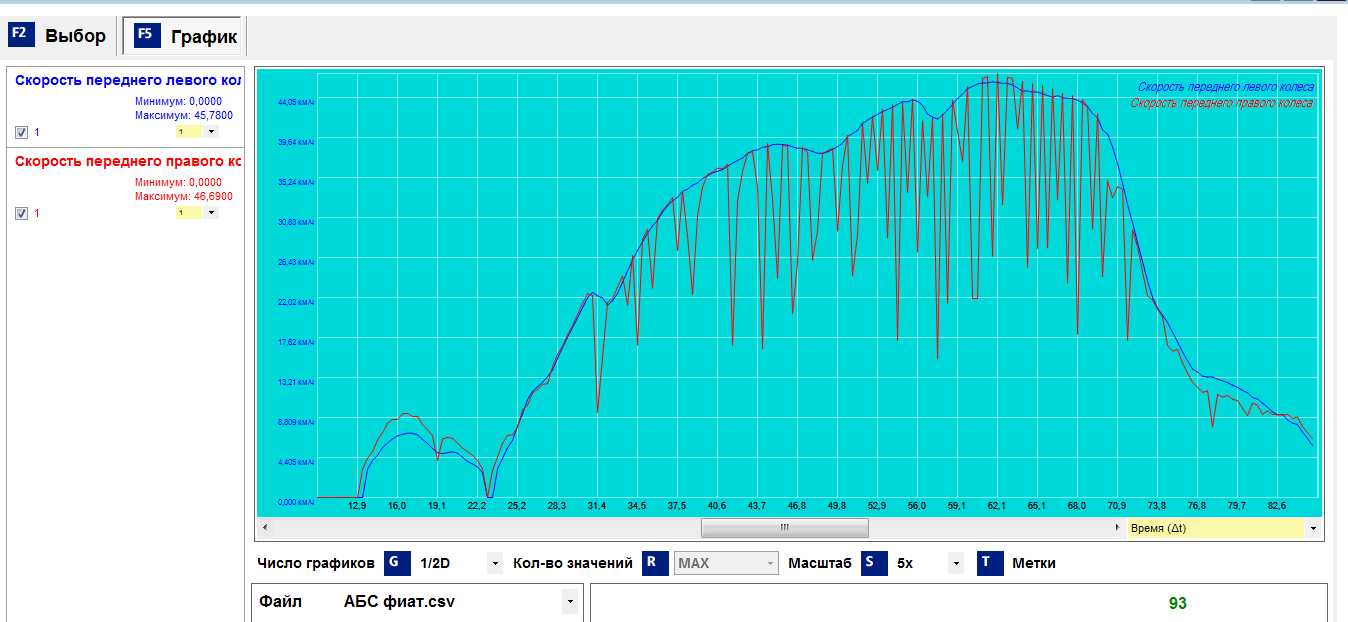Click the Скорость переднего левого колеса title
1348x622 pixels.
pyautogui.click(x=127, y=80)
